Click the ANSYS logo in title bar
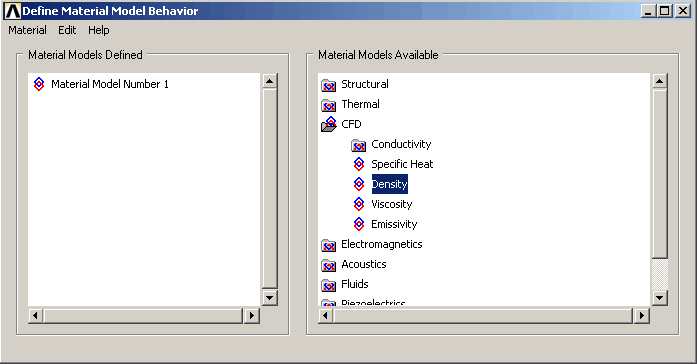The width and height of the screenshot is (697, 364). click(x=12, y=11)
